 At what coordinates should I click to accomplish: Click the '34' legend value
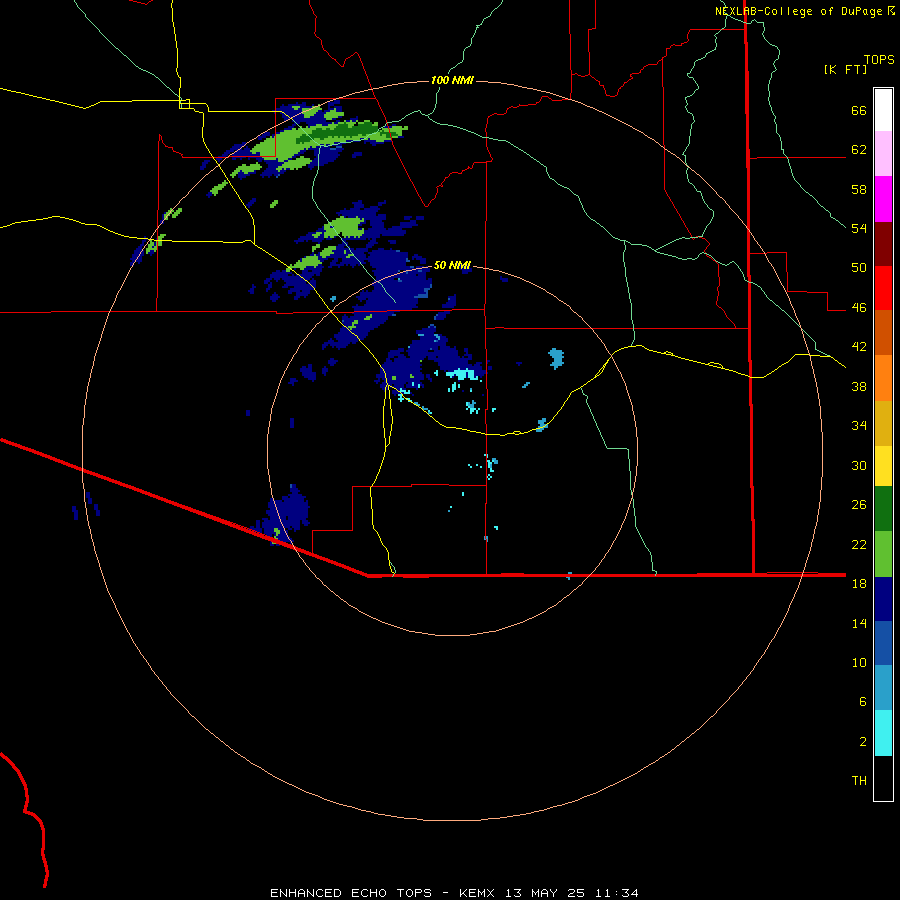(x=859, y=426)
